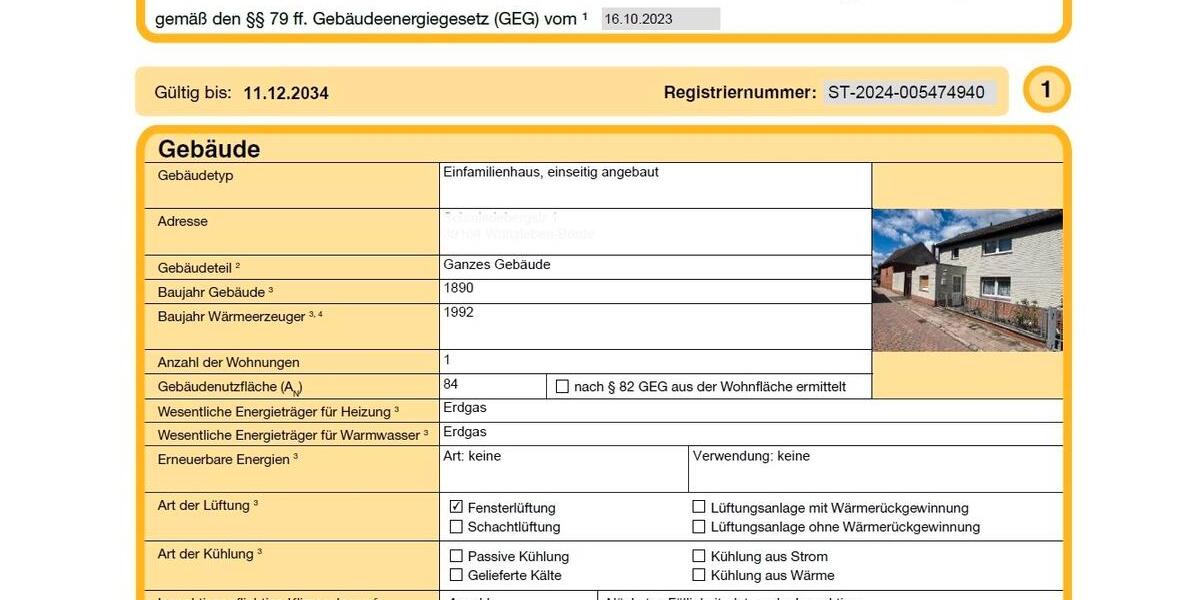Check the Gelieferte Kälte box

[456, 575]
